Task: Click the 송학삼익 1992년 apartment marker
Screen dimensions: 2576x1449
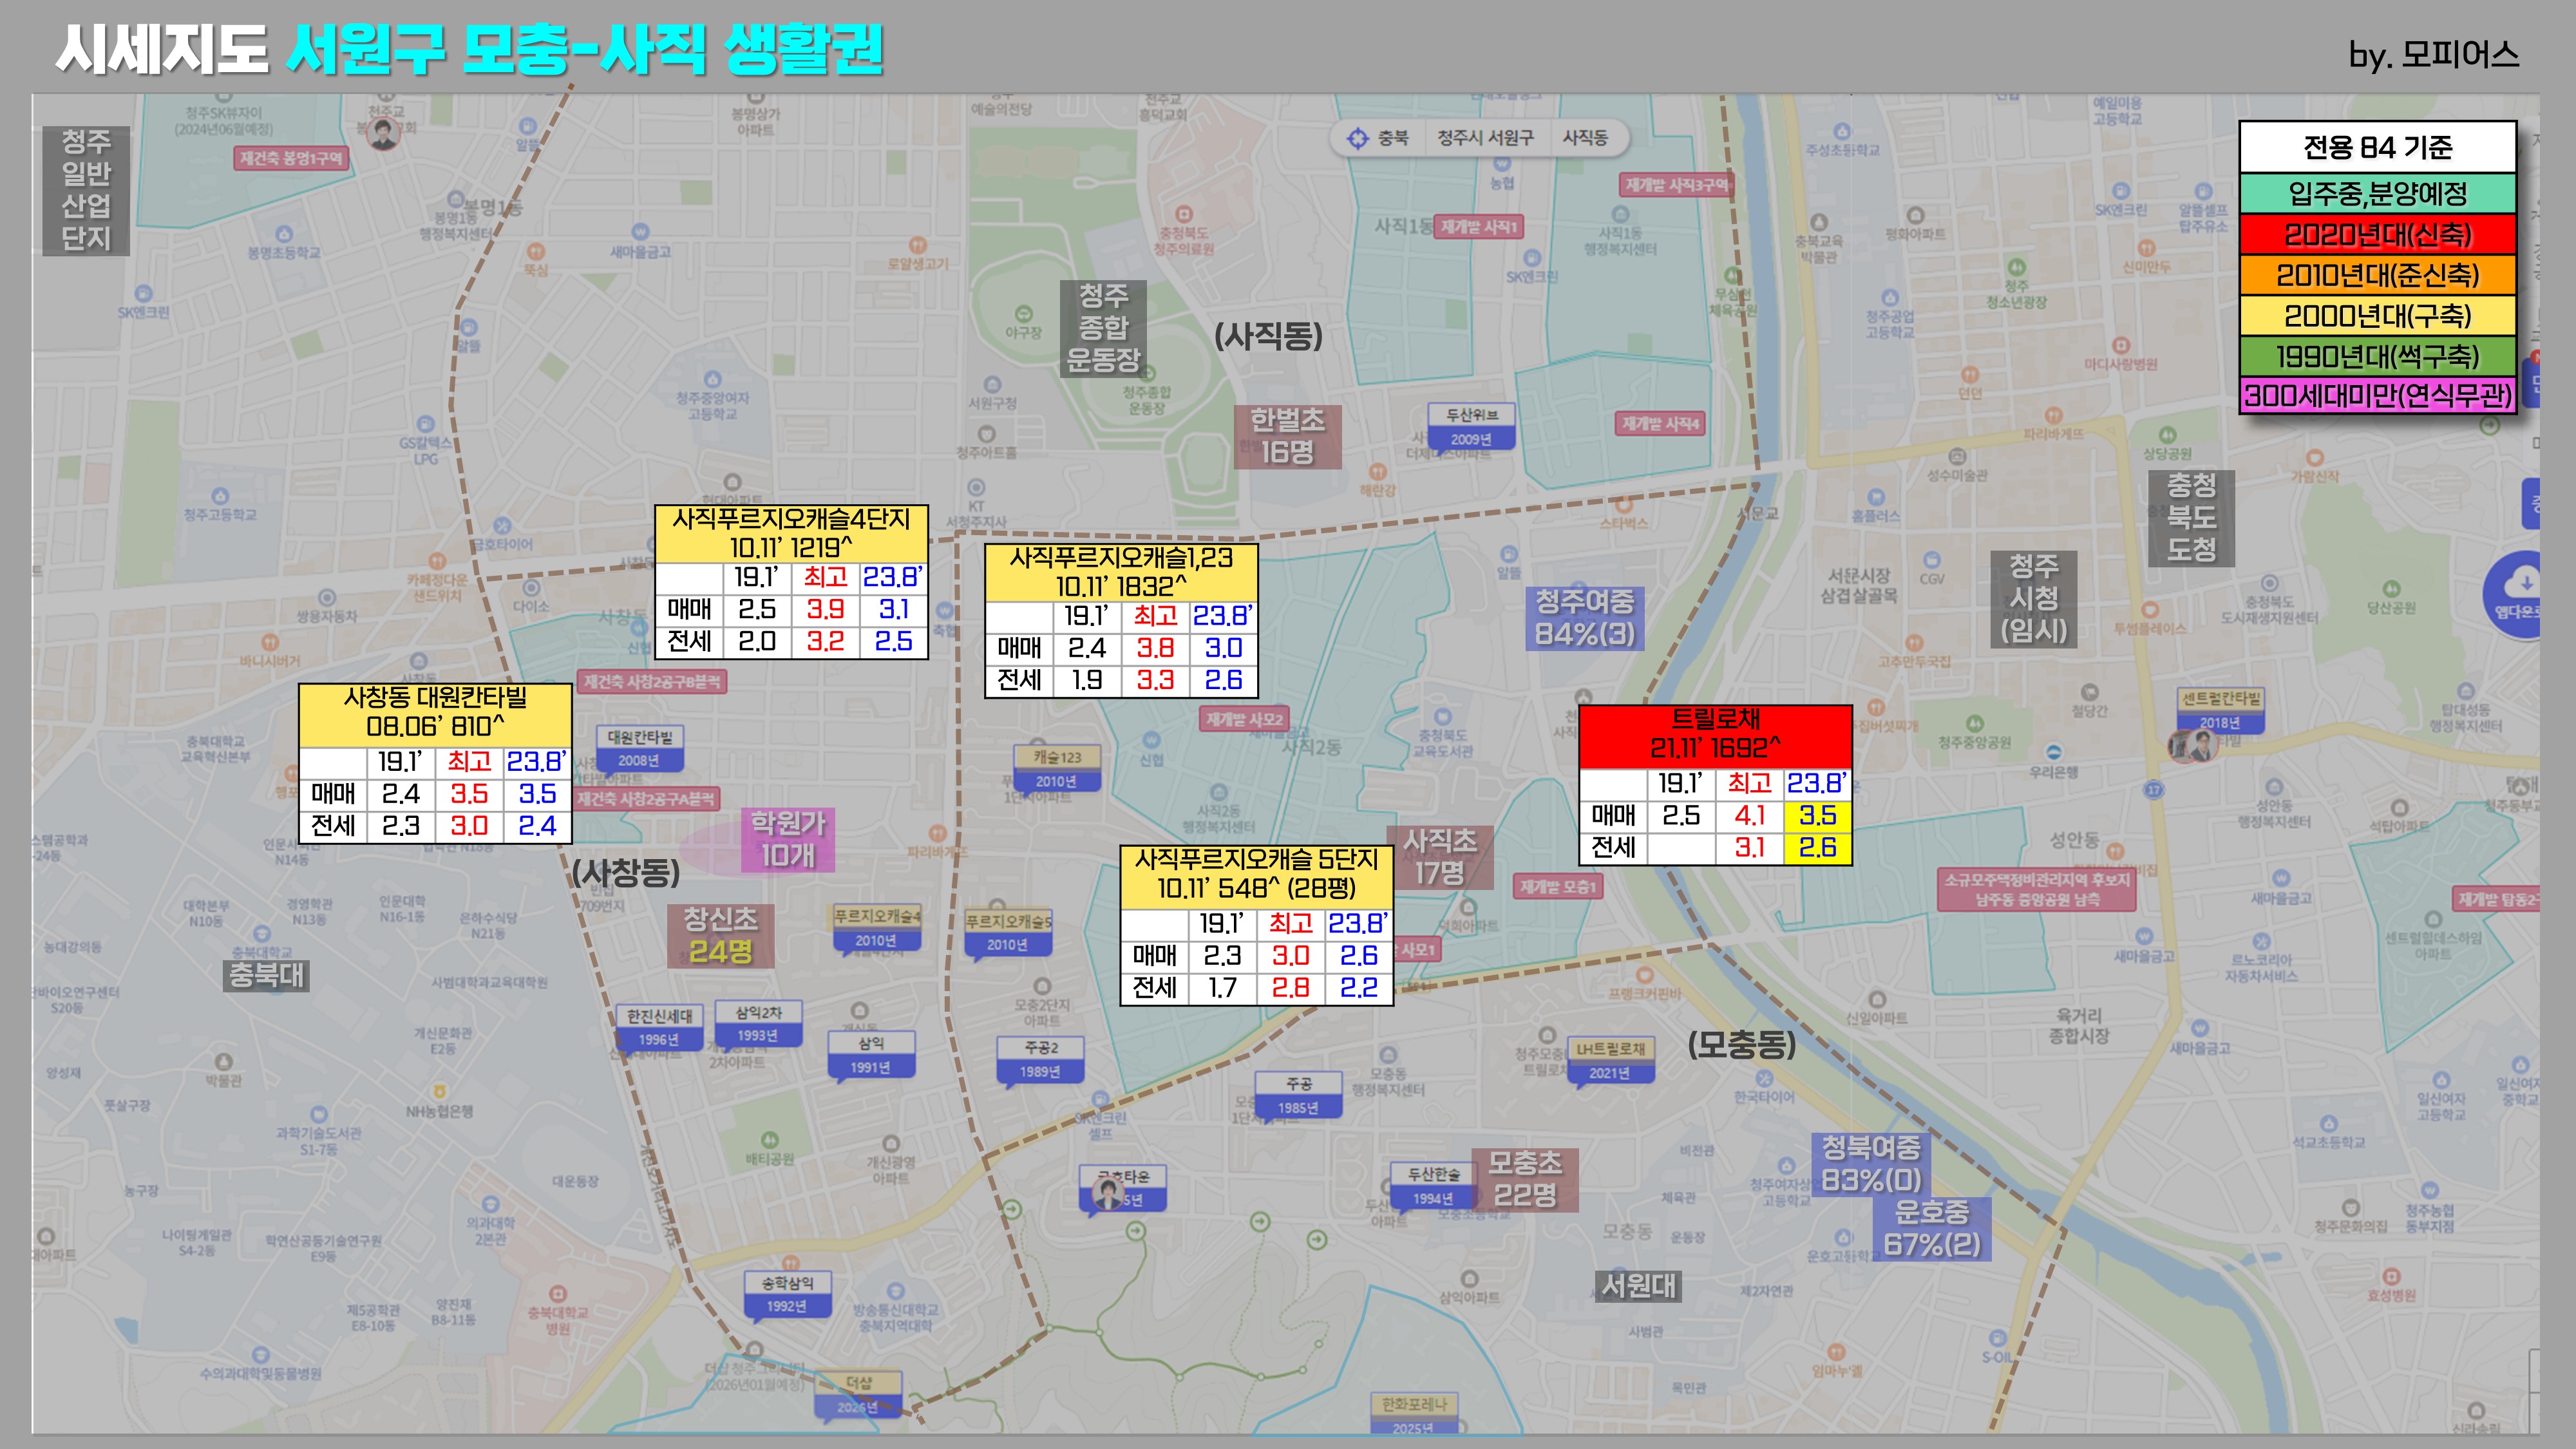Action: [x=787, y=1294]
